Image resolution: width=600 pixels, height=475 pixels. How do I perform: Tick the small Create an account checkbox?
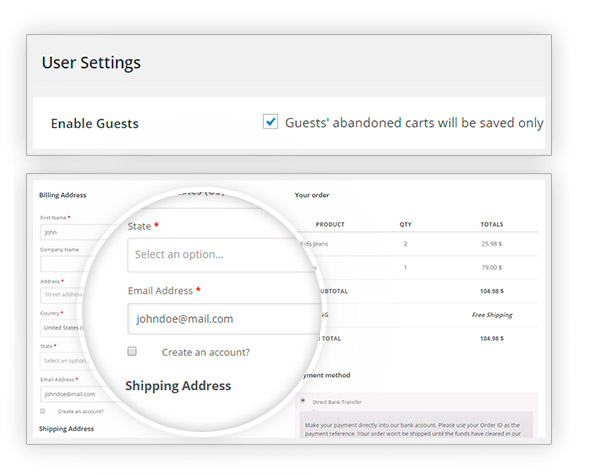point(42,411)
